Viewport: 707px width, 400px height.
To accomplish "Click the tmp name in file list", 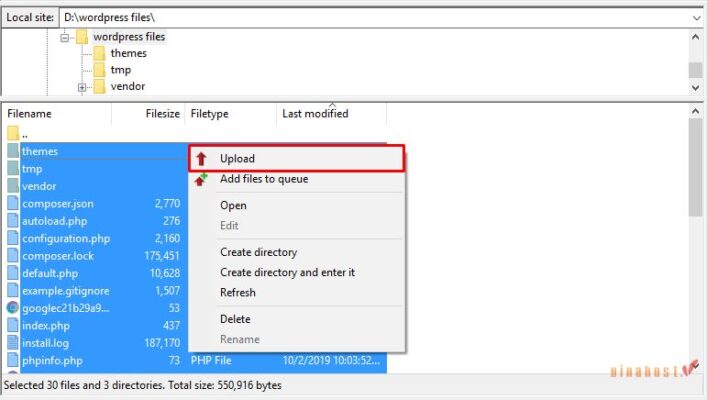I will (x=32, y=169).
